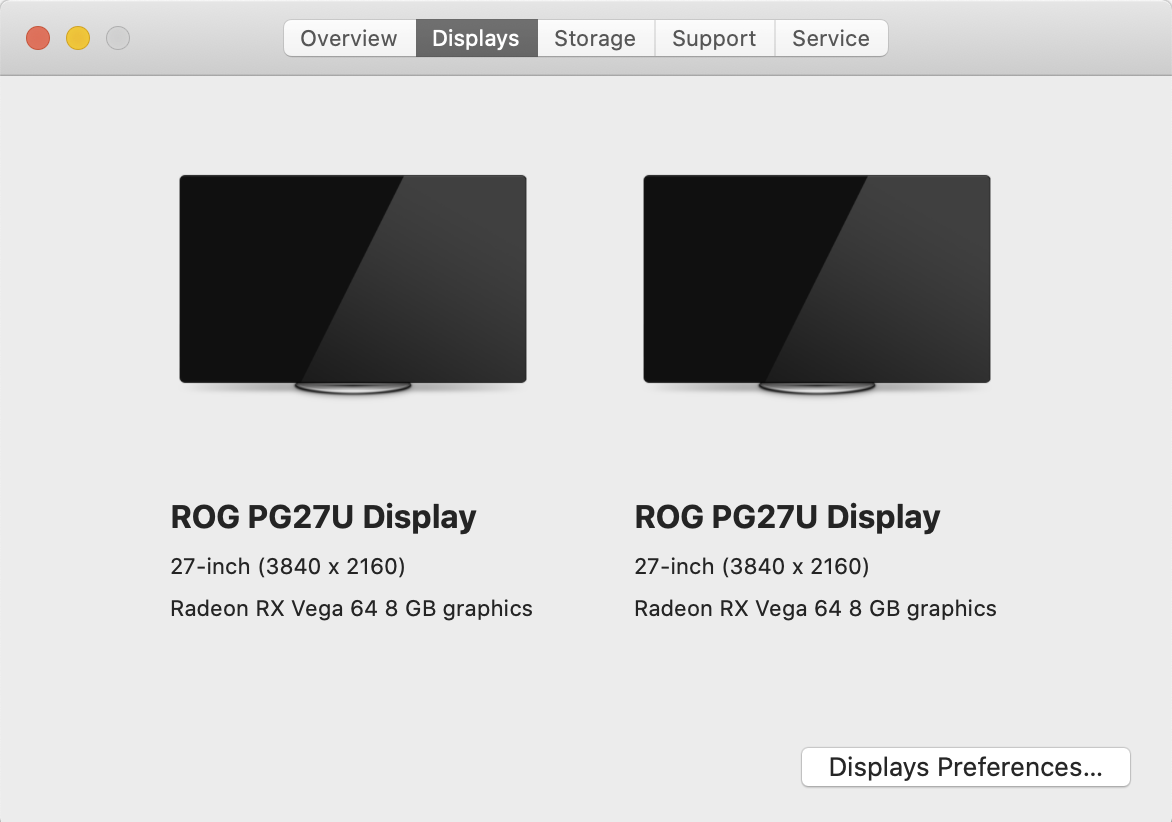This screenshot has height=822, width=1172.
Task: Minimize the window with the yellow button
Action: coord(78,39)
